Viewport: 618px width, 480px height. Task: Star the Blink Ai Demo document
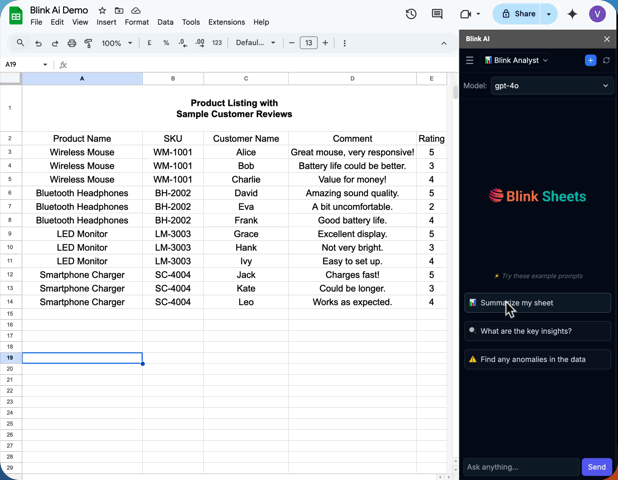pos(102,10)
